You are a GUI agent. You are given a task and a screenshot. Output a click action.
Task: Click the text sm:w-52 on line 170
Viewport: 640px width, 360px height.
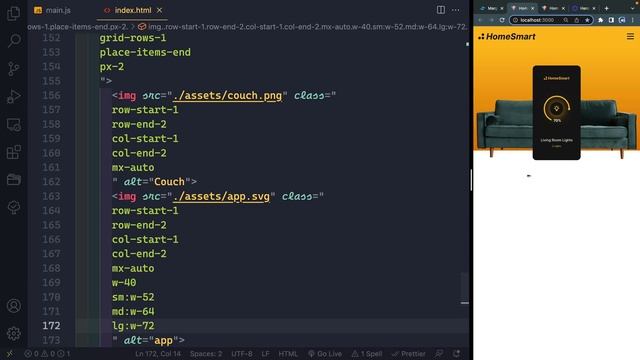point(133,297)
